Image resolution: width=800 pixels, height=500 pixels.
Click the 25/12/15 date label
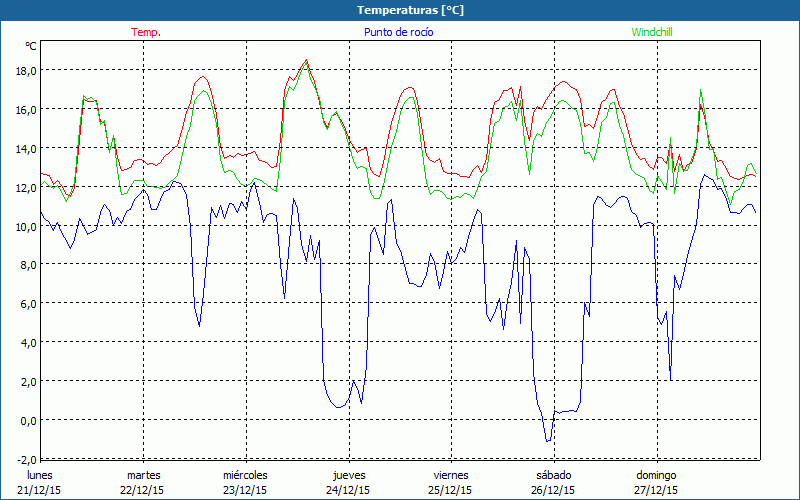[450, 490]
